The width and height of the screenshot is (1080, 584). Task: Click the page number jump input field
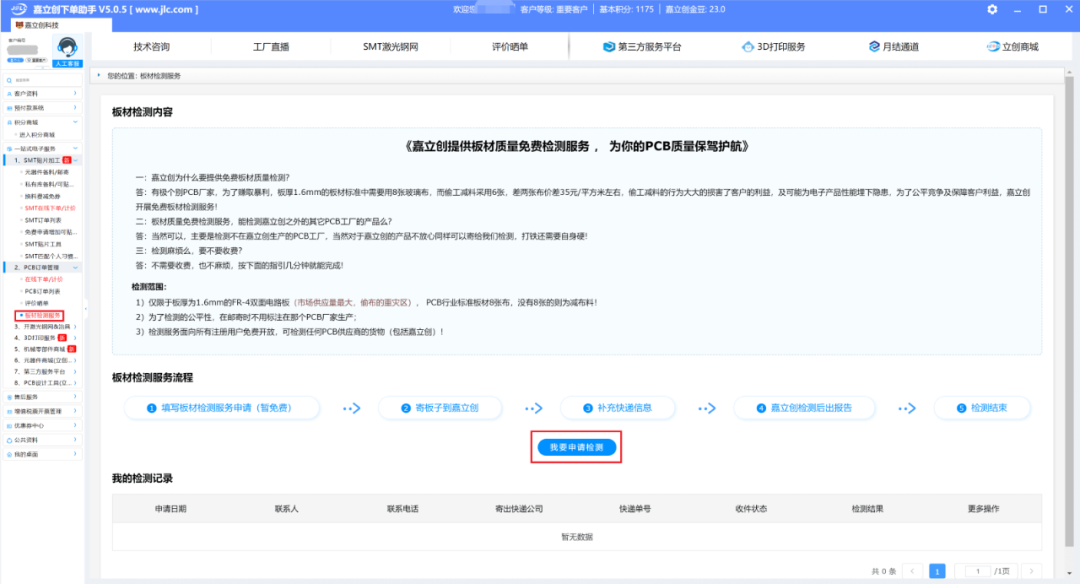[977, 571]
